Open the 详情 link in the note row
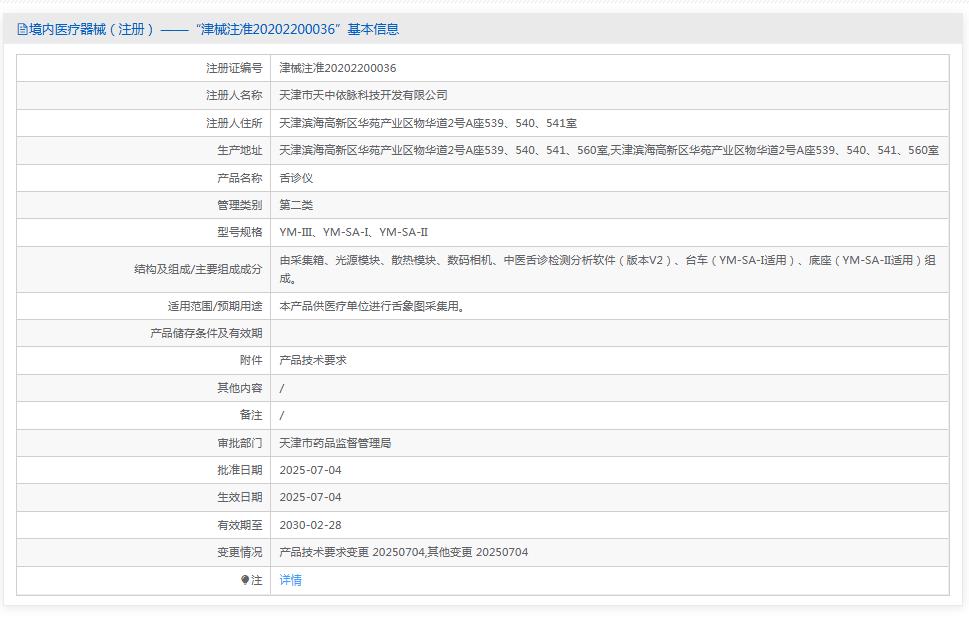This screenshot has width=969, height=617. (290, 580)
